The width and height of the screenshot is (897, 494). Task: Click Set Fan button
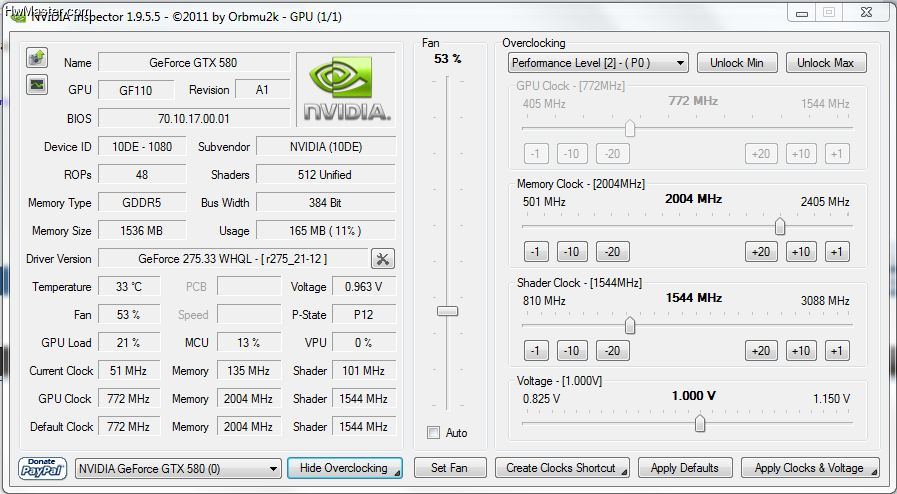pos(450,468)
